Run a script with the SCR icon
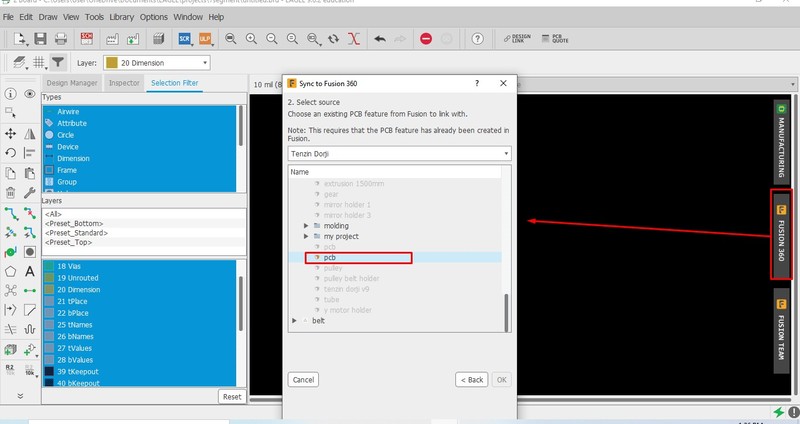This screenshot has height=424, width=800. 185,39
